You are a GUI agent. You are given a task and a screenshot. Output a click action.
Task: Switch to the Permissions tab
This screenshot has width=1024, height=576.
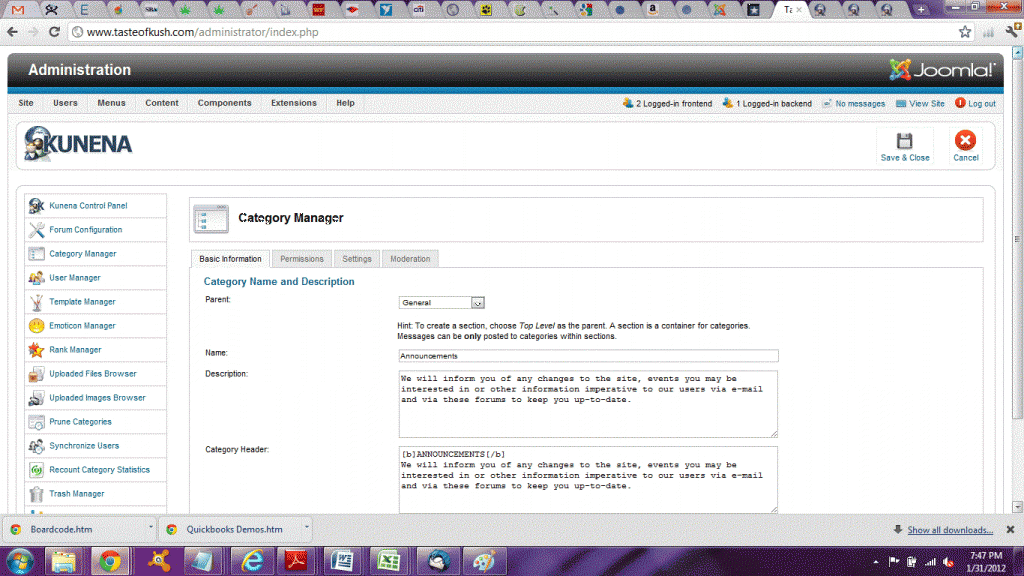[301, 259]
